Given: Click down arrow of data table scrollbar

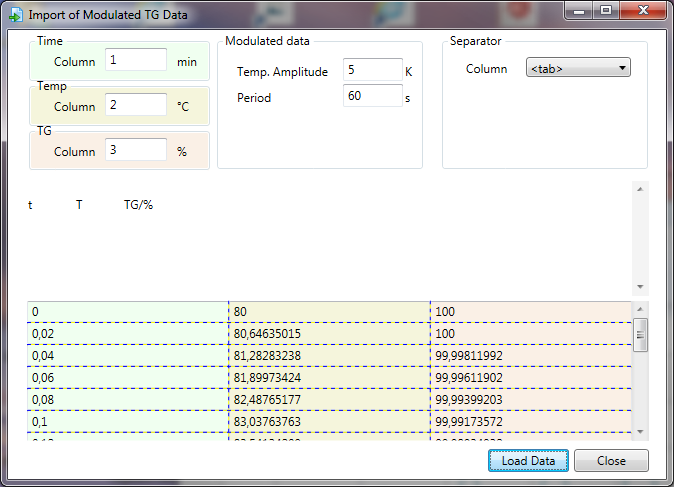Looking at the screenshot, I should point(640,432).
